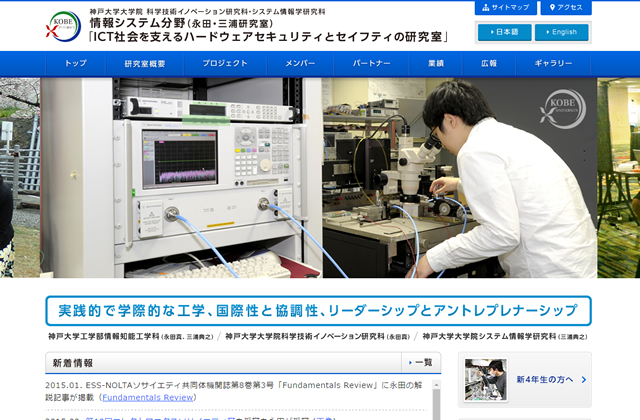Click the 一覧 button in 新着情報 header
Screen dimensions: 640x420
pos(421,362)
